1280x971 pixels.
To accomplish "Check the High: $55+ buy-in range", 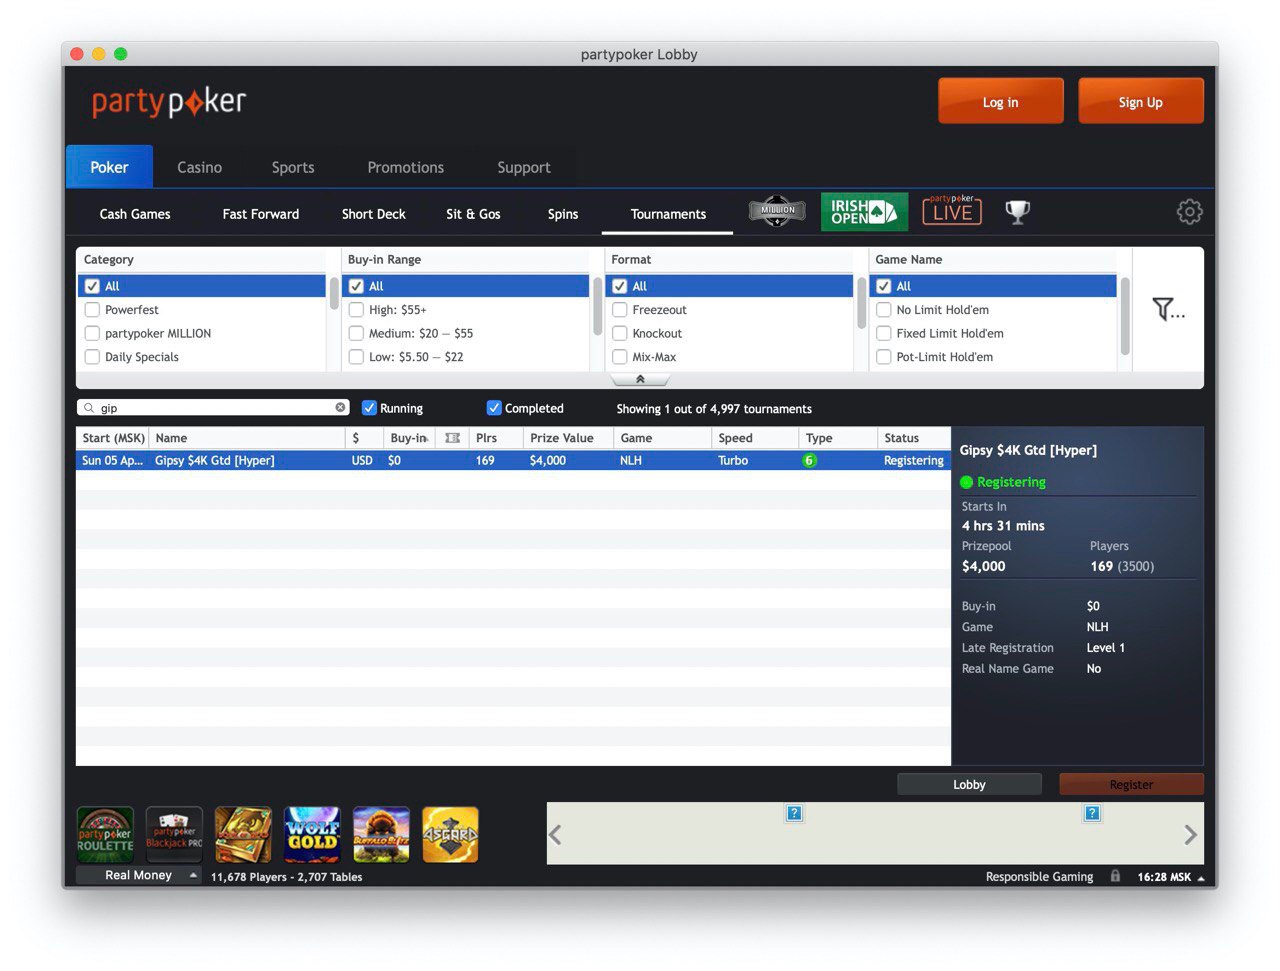I will (x=356, y=310).
